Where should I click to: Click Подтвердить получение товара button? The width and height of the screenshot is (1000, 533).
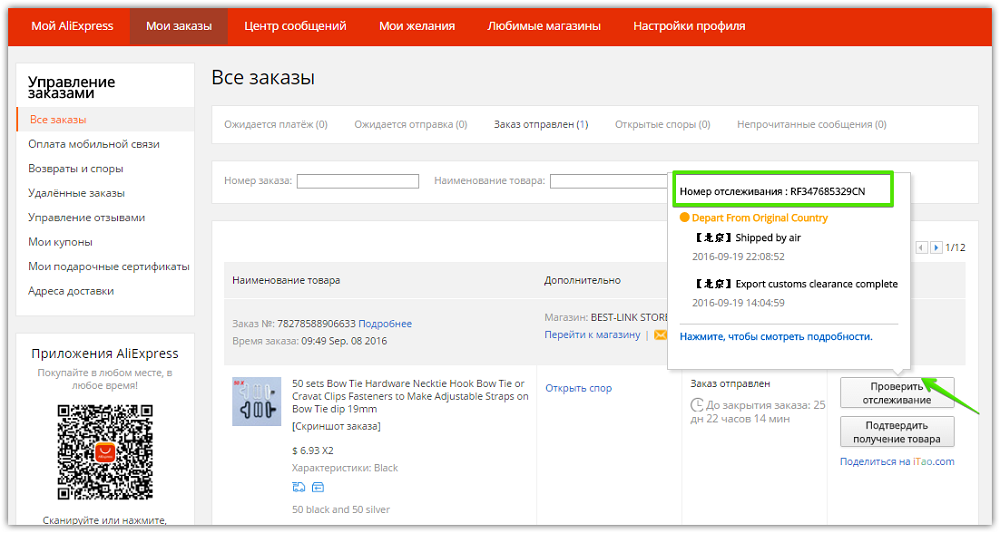[x=897, y=432]
